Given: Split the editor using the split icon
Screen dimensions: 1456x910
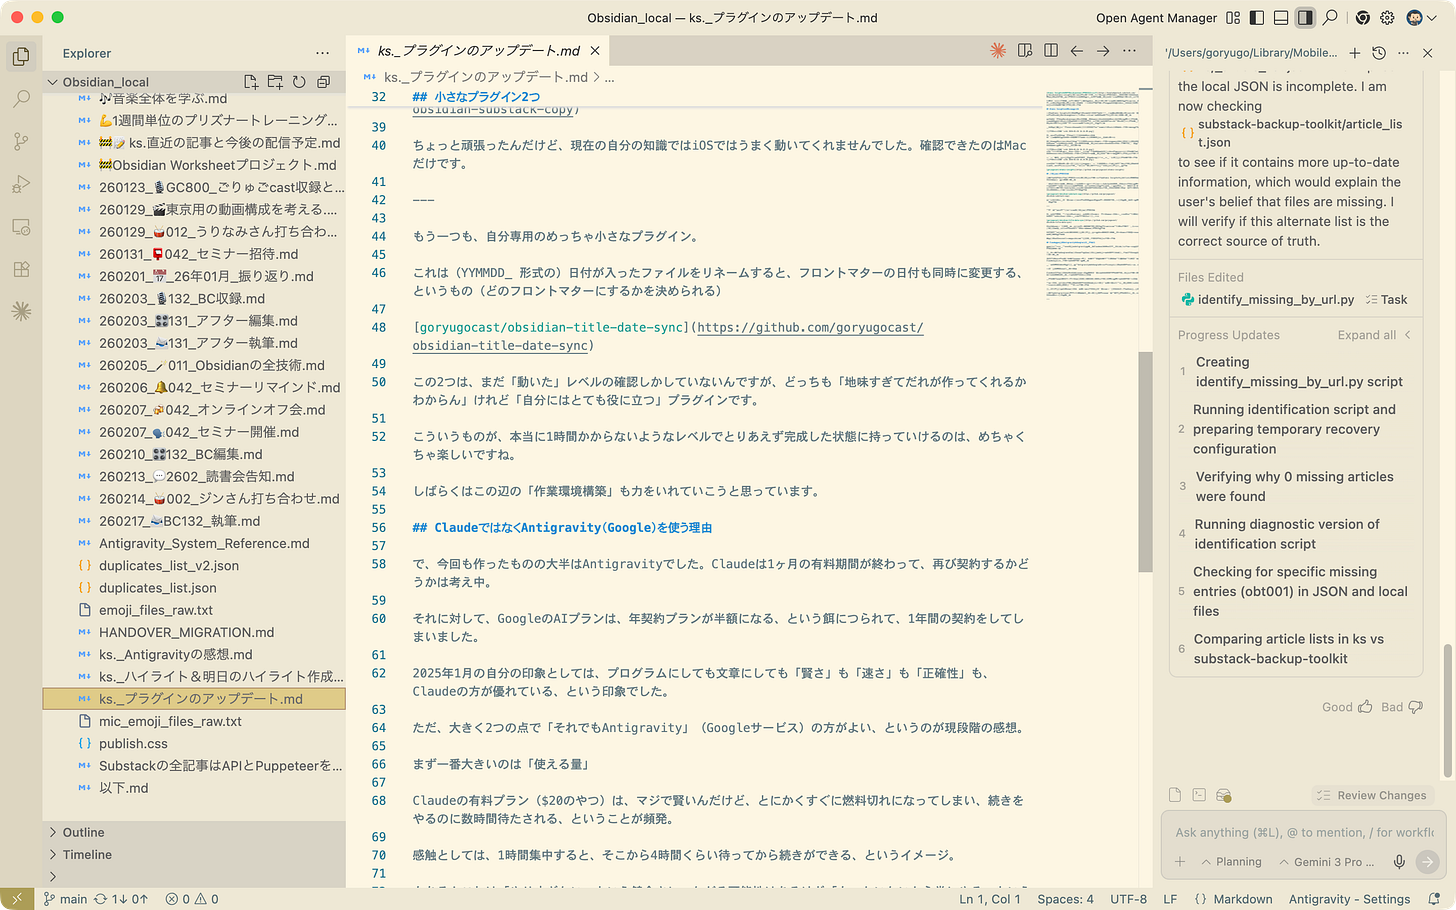Looking at the screenshot, I should [1050, 49].
